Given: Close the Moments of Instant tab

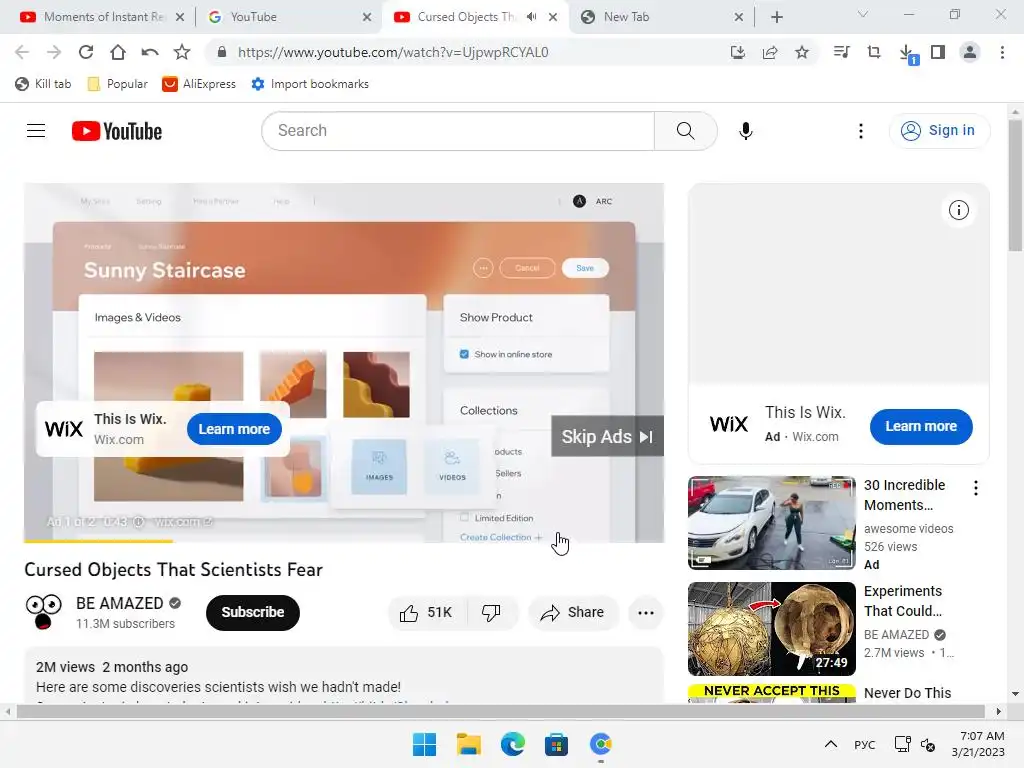Looking at the screenshot, I should [180, 17].
